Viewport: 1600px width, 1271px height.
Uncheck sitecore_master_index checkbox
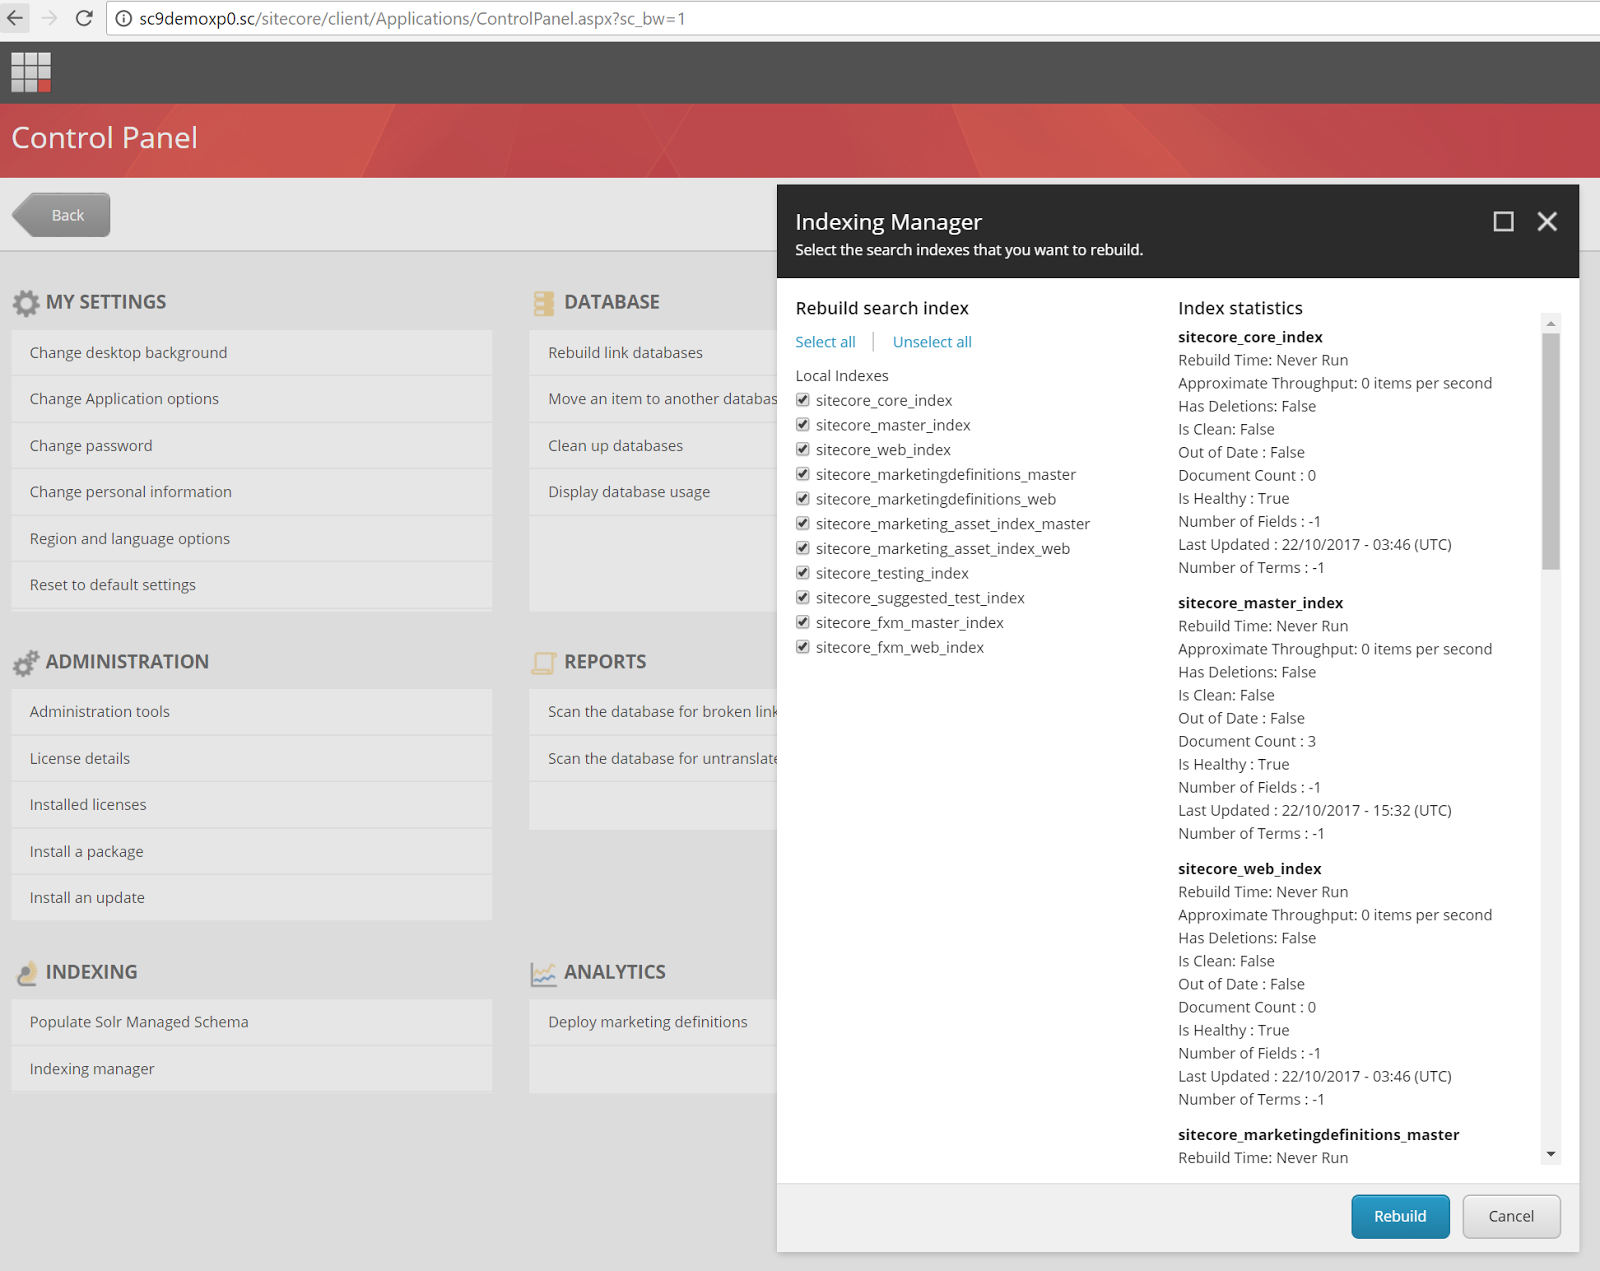tap(803, 425)
